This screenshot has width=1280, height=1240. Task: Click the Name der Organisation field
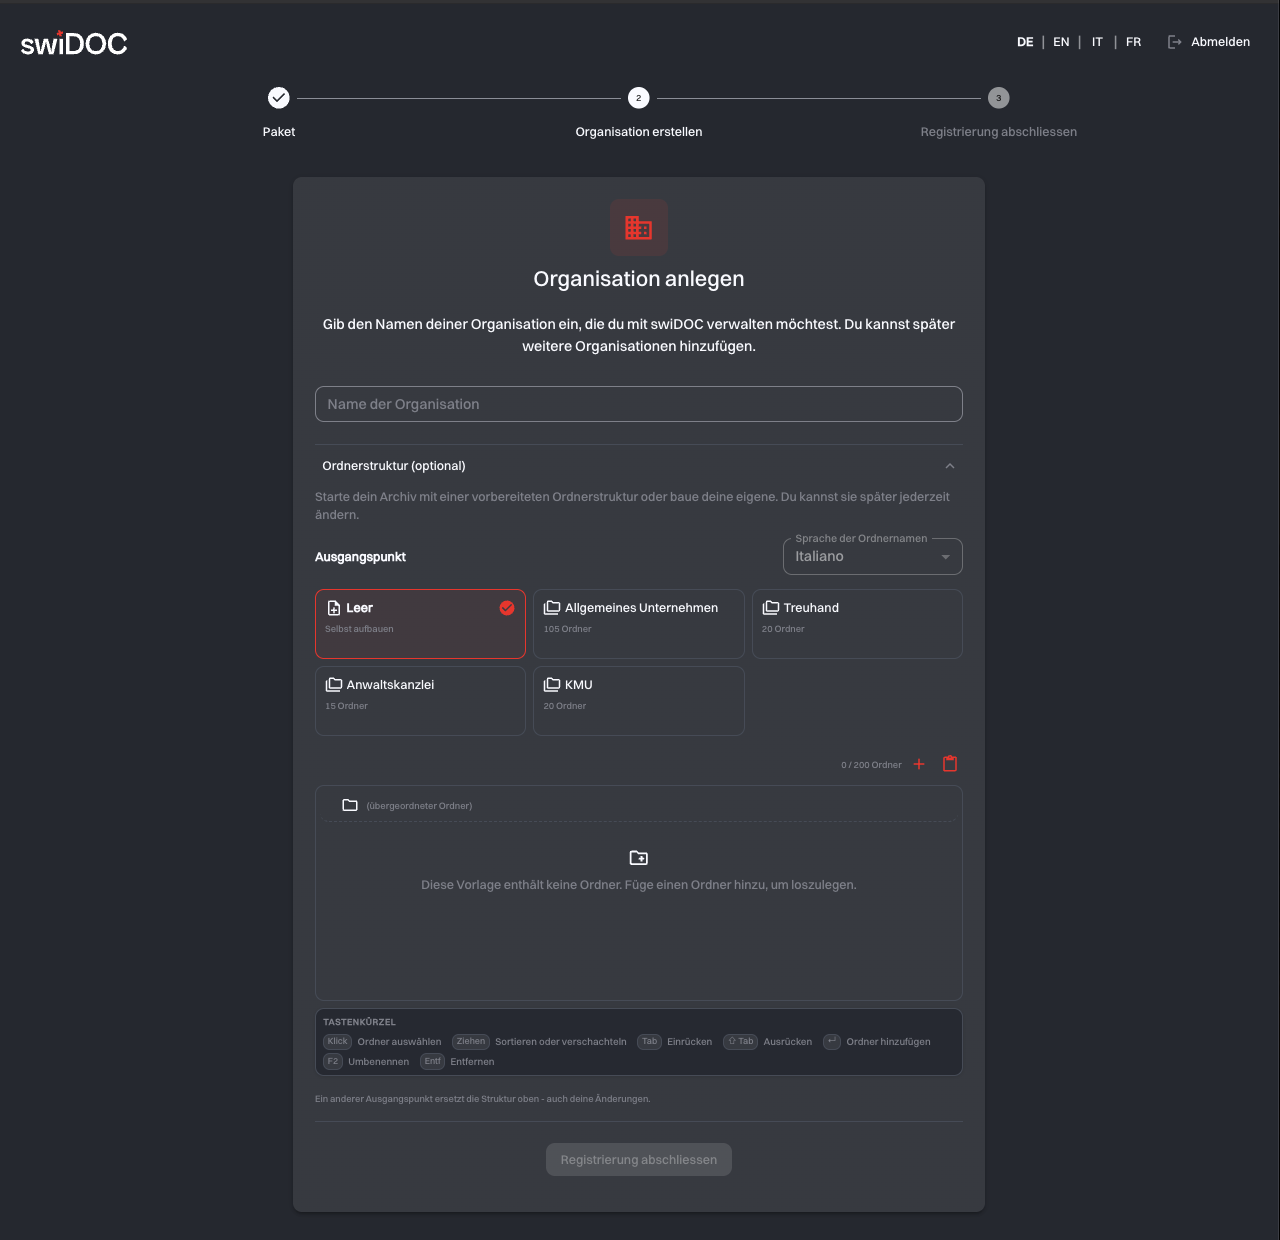click(639, 404)
